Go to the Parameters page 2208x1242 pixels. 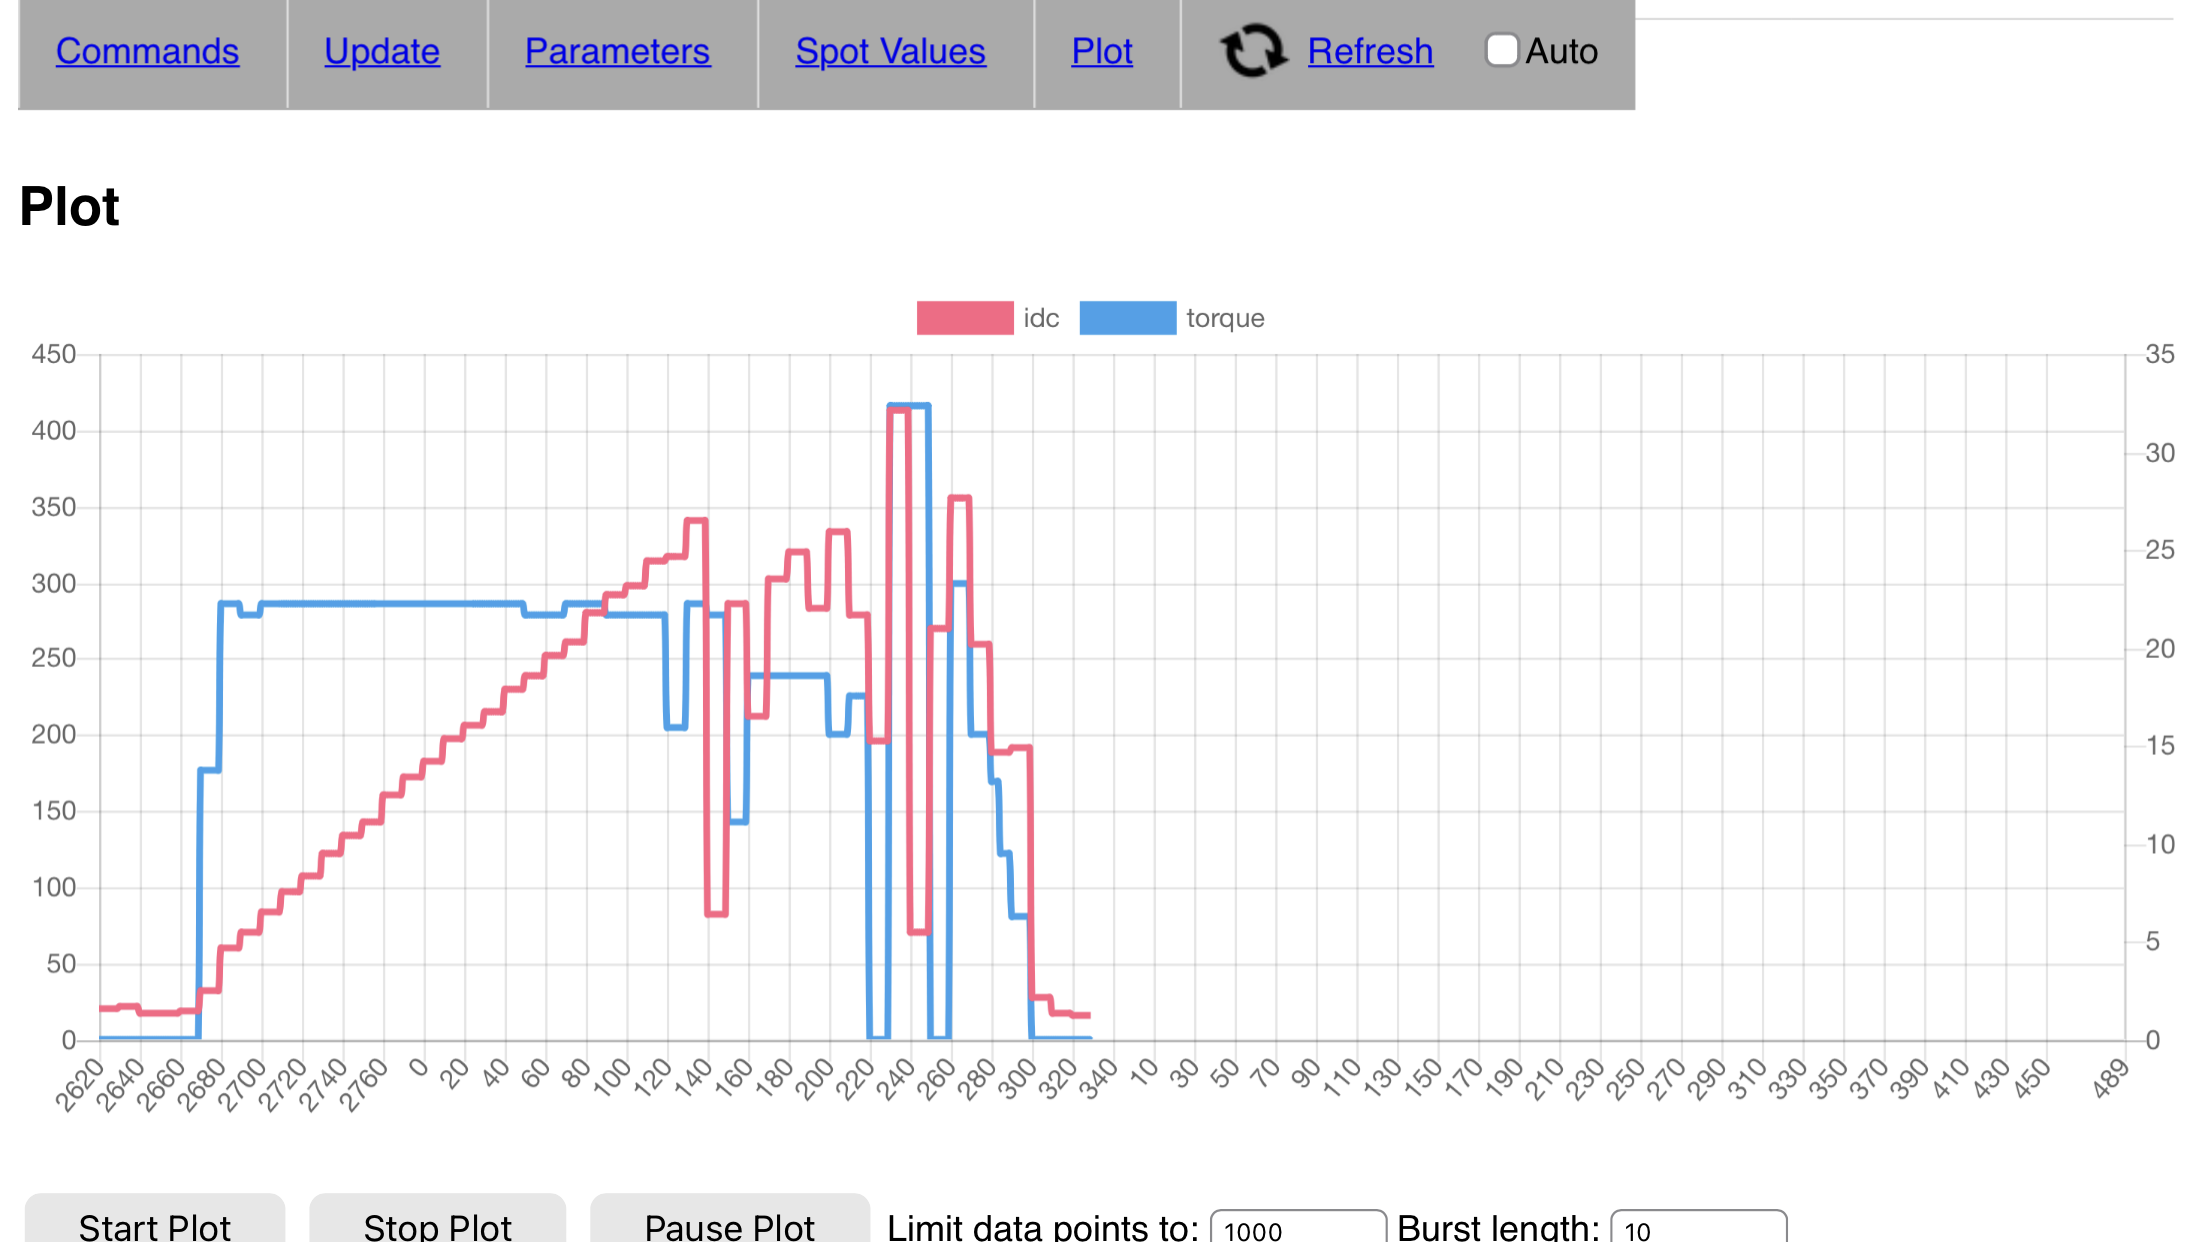click(x=617, y=51)
